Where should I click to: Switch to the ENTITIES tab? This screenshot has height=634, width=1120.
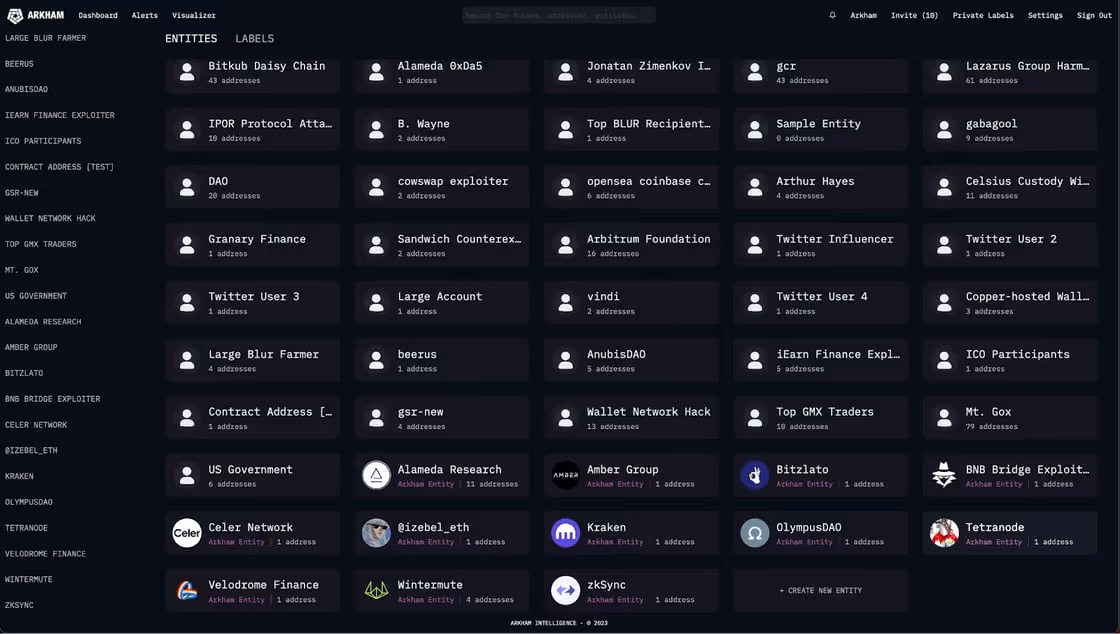coord(191,39)
